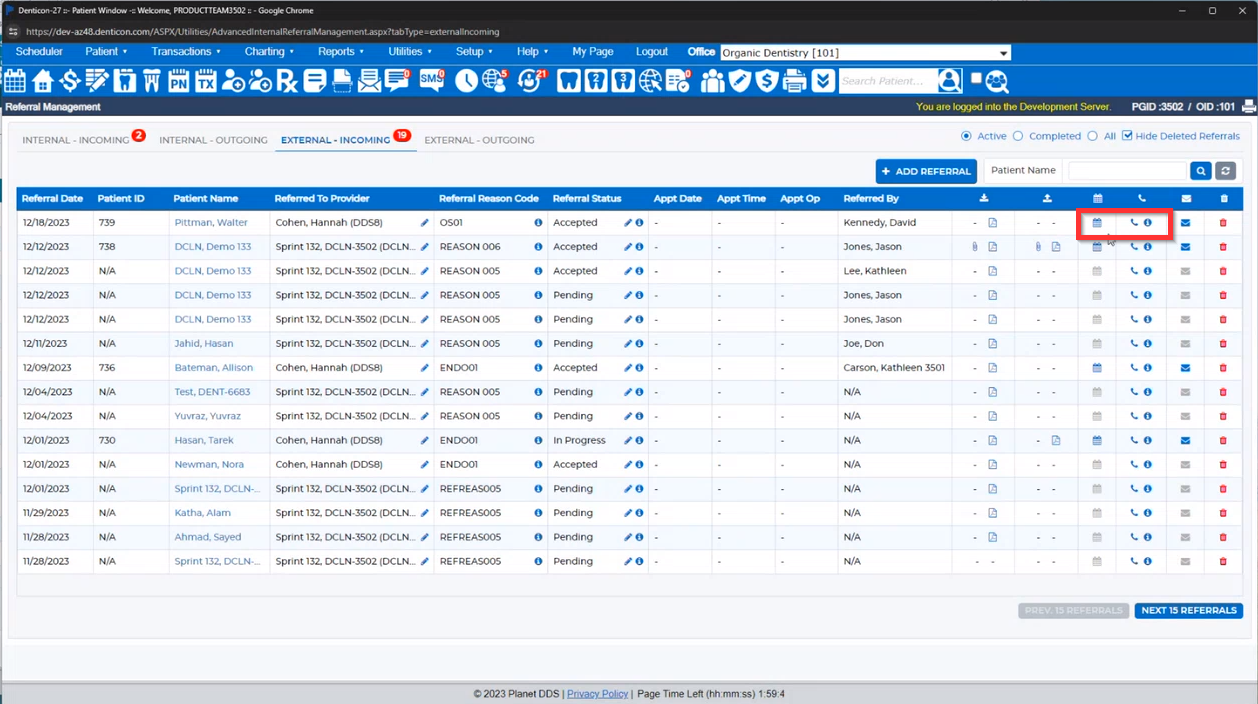Viewport: 1258px width, 704px height.
Task: Click the TX treatment plan toolbar icon
Action: point(206,81)
